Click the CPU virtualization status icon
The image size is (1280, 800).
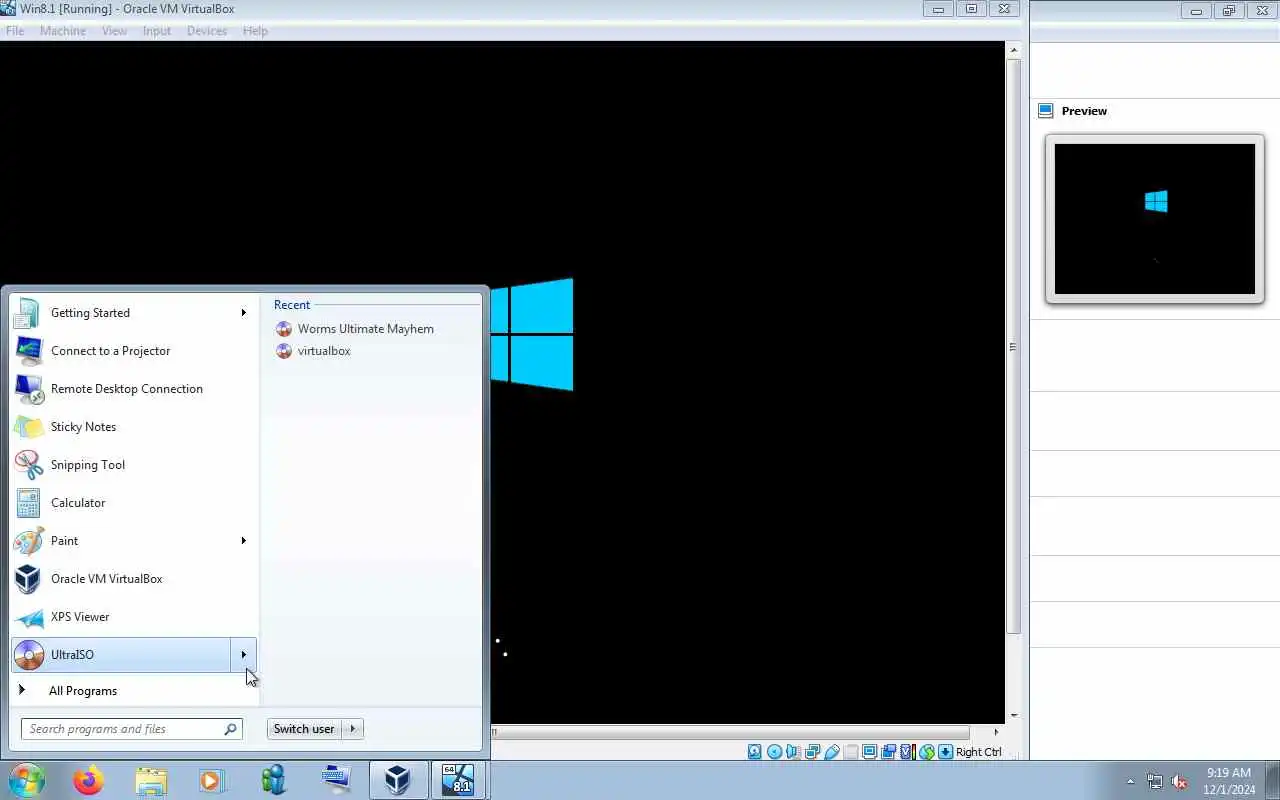pos(907,752)
